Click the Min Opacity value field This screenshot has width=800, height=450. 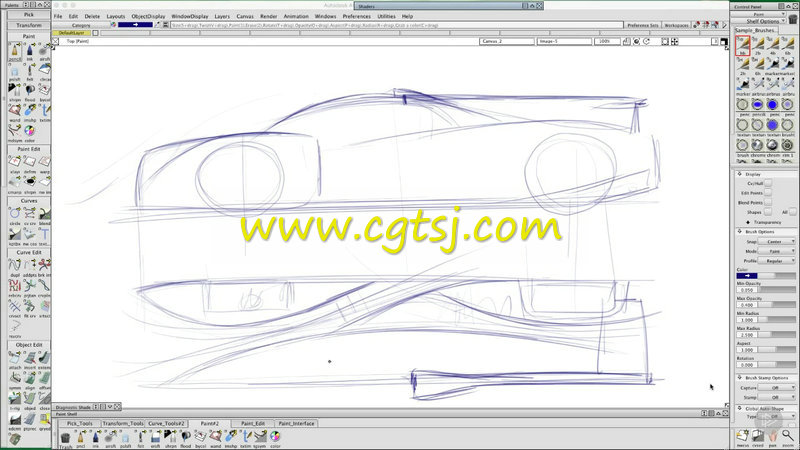pos(747,290)
